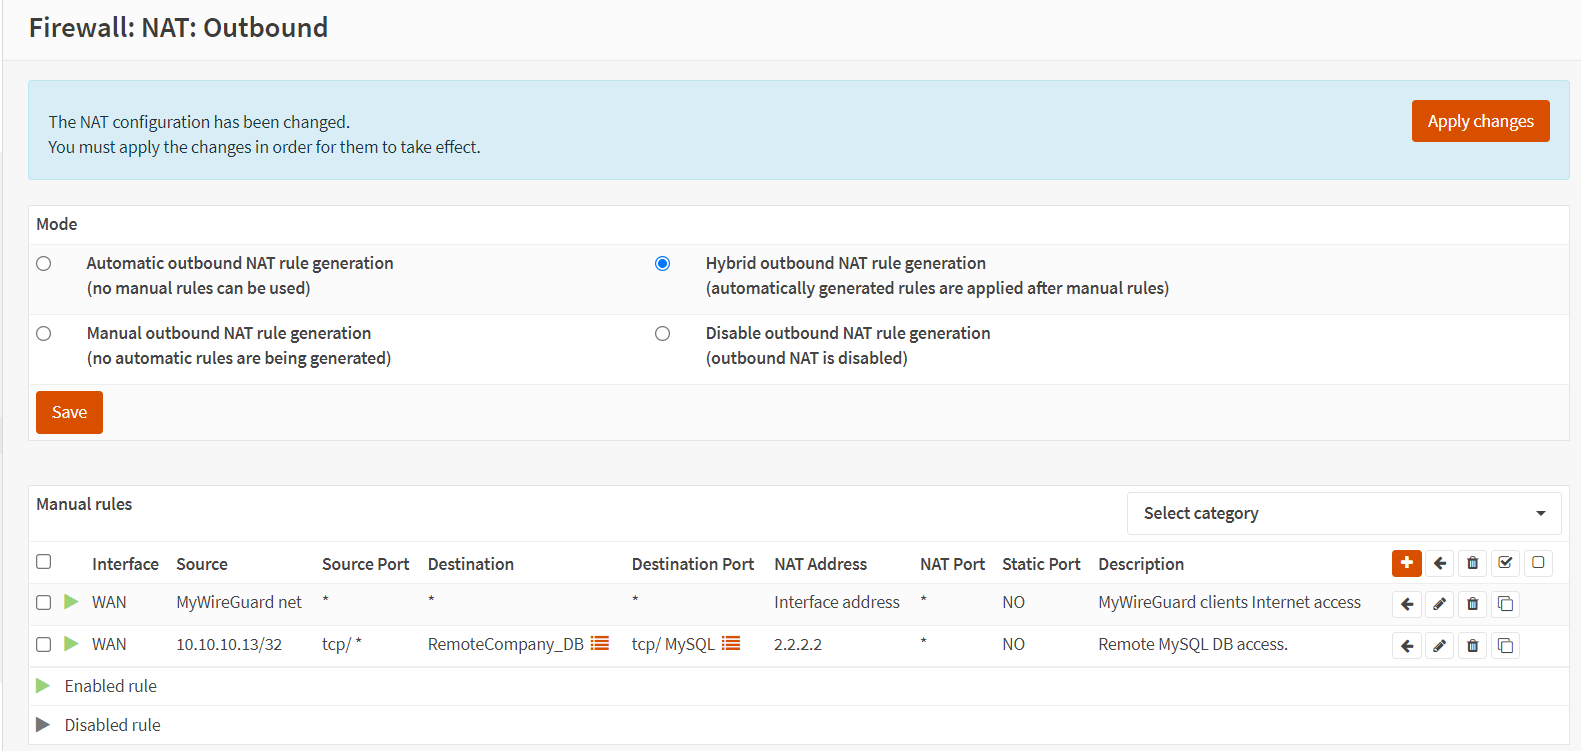Select Automatic outbound NAT rule generation
The image size is (1581, 751).
coord(43,263)
